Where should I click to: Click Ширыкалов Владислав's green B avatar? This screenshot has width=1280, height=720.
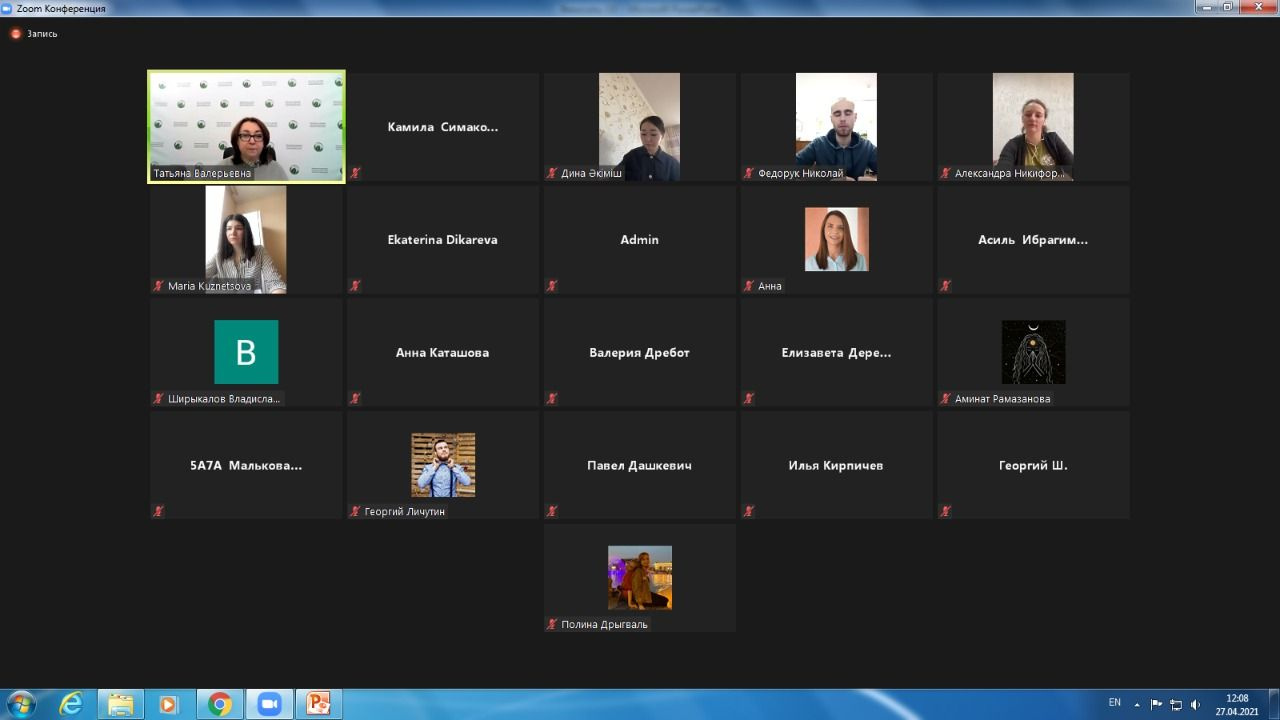[246, 352]
